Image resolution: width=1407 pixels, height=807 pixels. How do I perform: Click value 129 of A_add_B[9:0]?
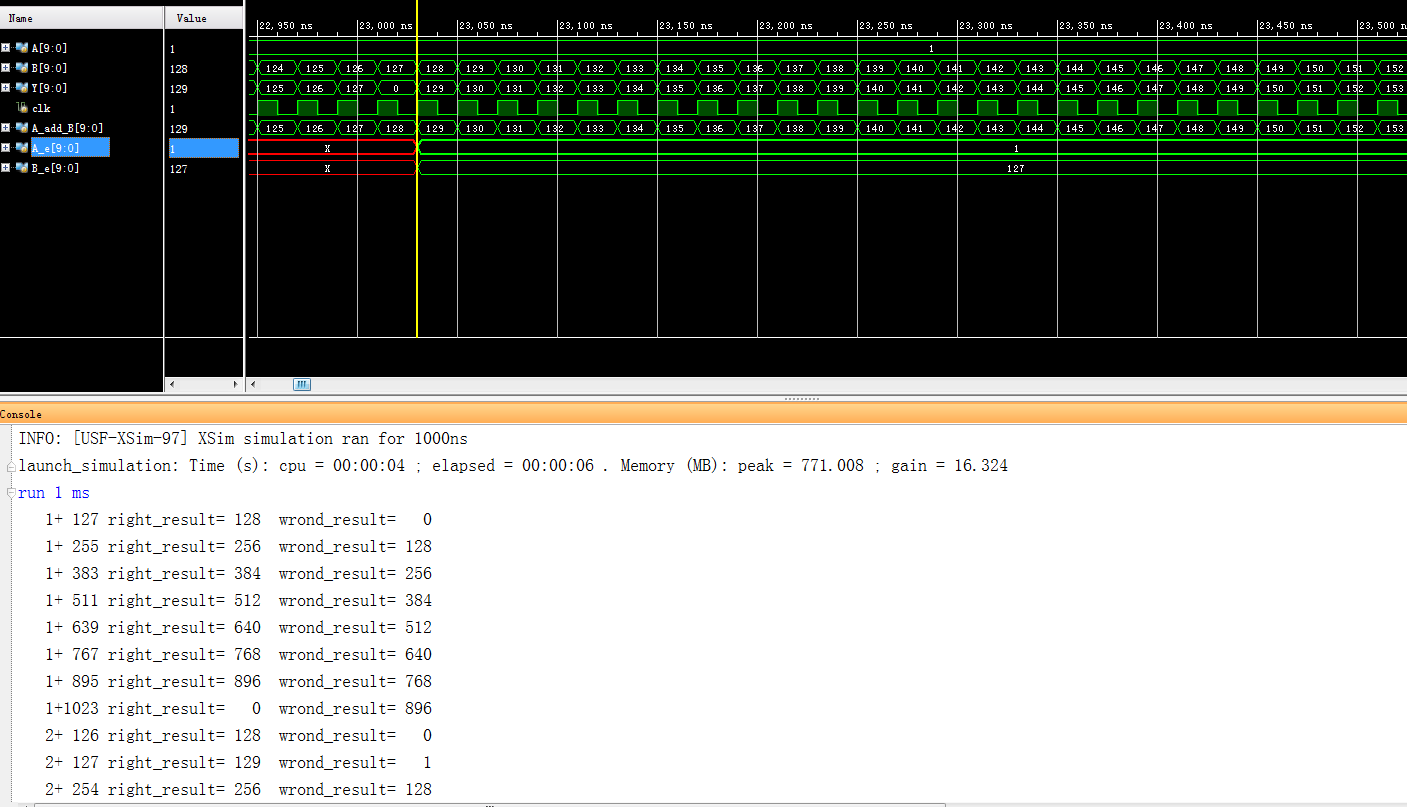point(178,129)
